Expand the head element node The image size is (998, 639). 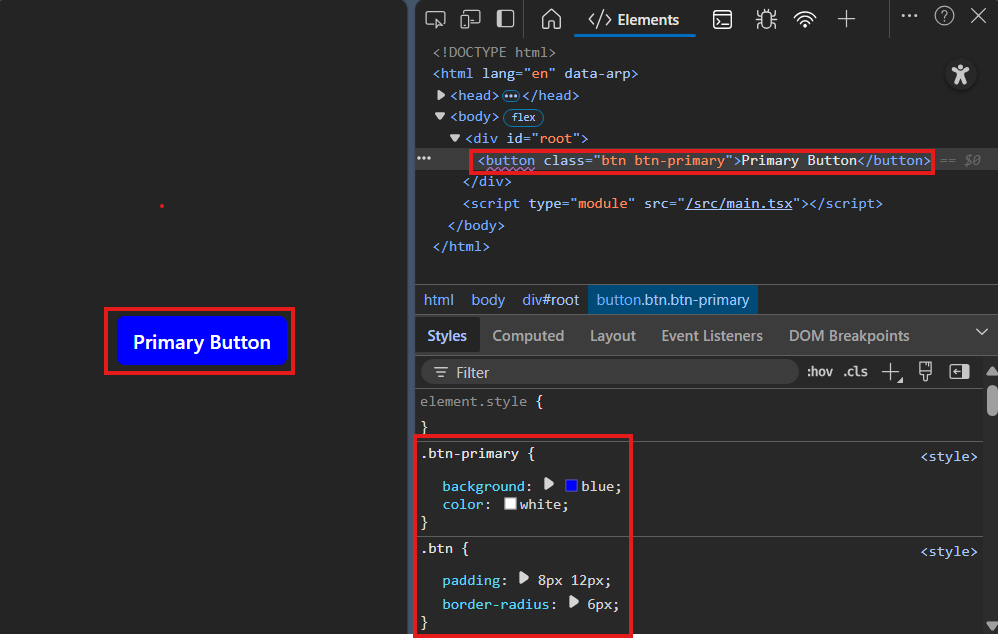[440, 95]
